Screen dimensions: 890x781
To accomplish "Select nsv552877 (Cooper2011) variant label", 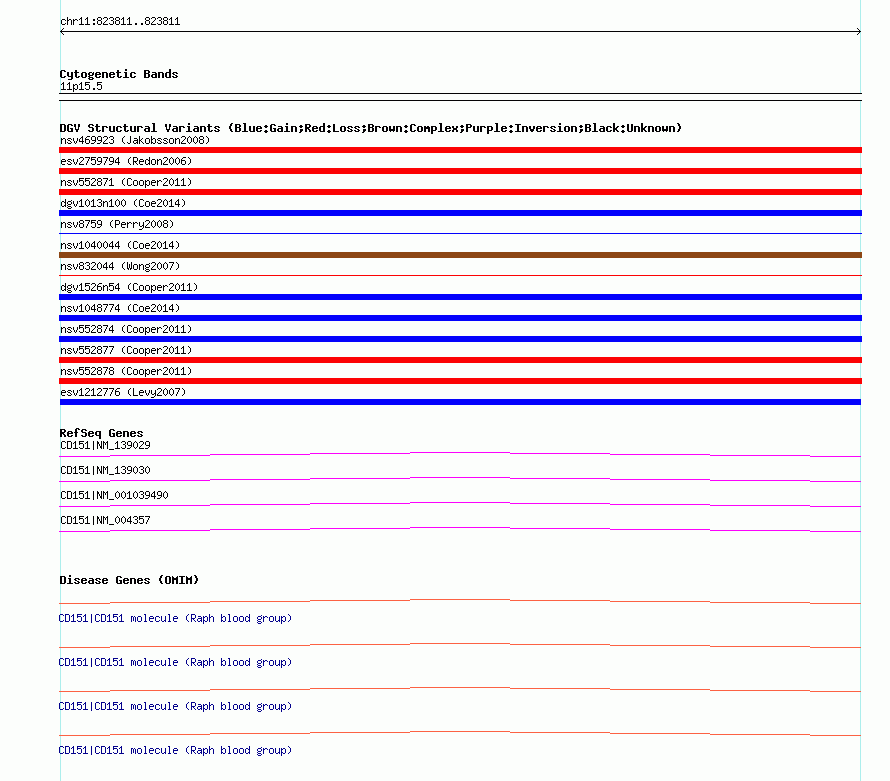I will (126, 350).
